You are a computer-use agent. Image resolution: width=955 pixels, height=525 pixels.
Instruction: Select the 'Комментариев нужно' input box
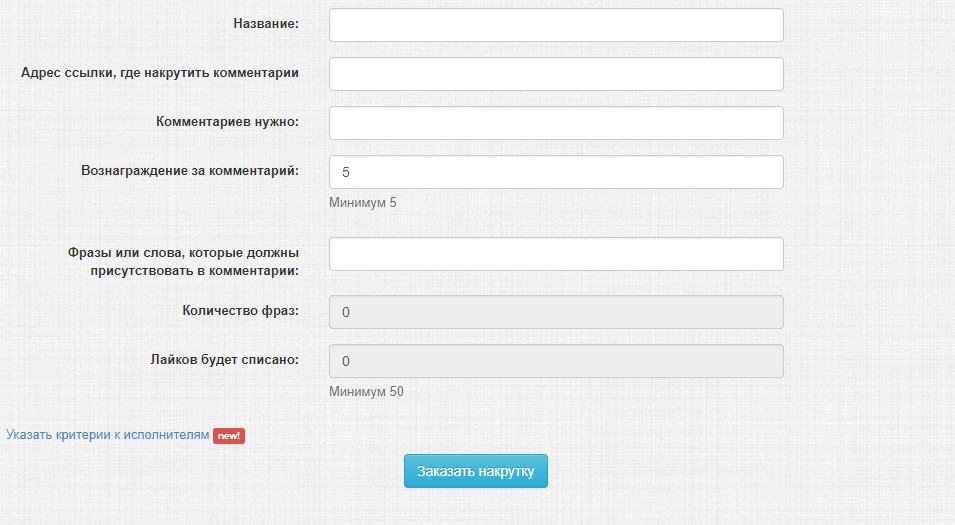pos(556,123)
